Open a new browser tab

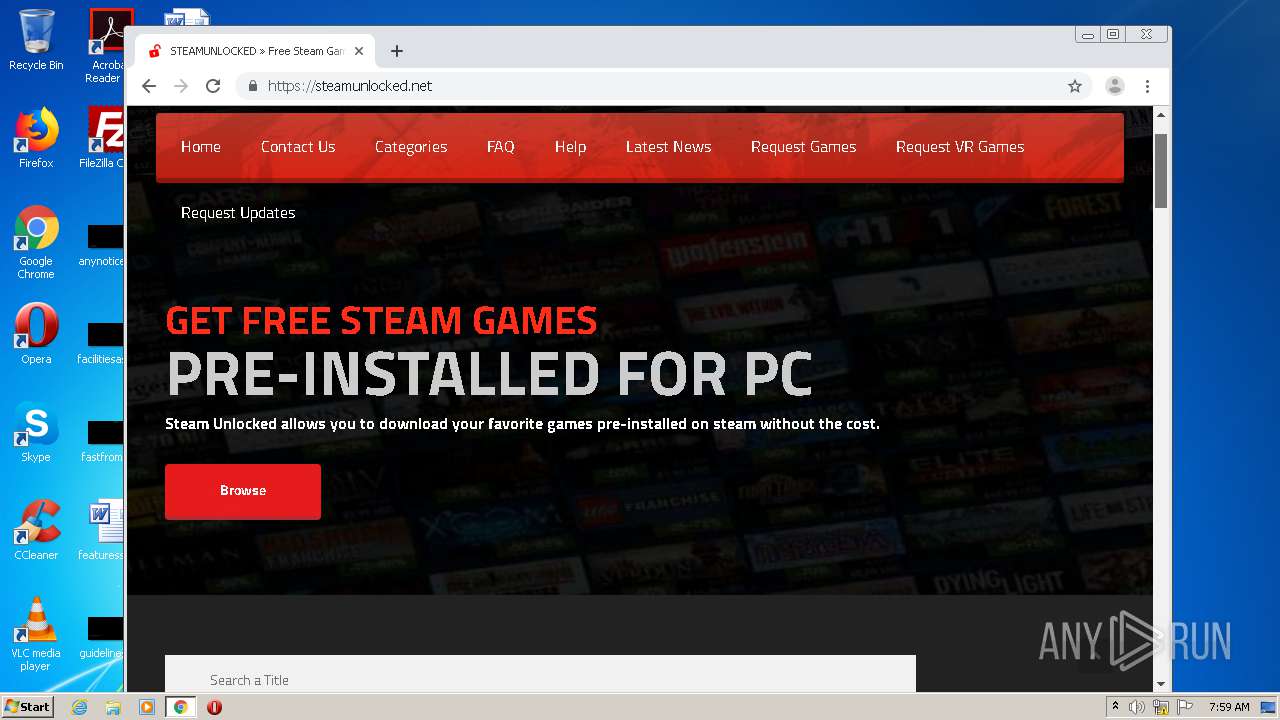point(397,51)
